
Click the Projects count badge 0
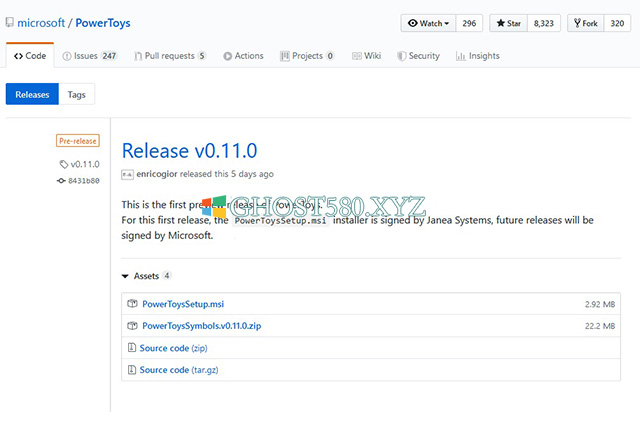(x=330, y=56)
